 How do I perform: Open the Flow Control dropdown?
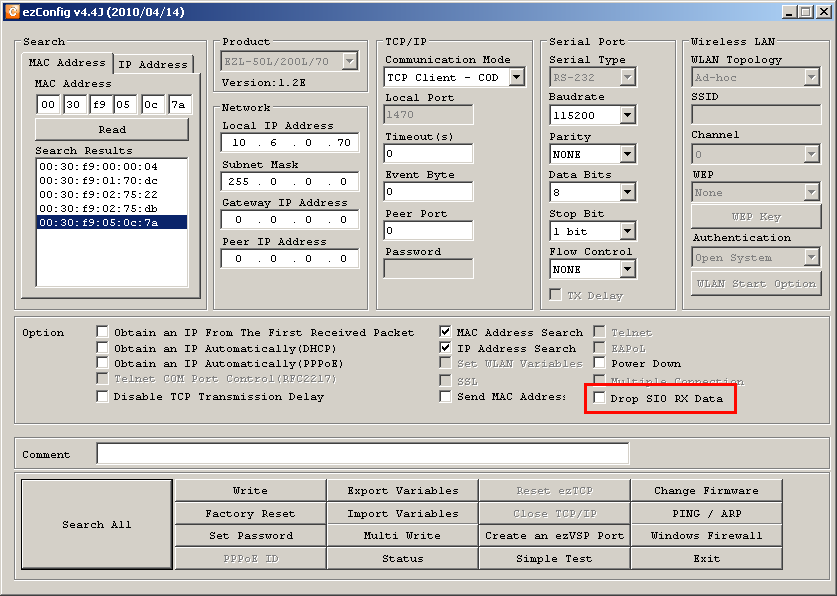tap(628, 269)
